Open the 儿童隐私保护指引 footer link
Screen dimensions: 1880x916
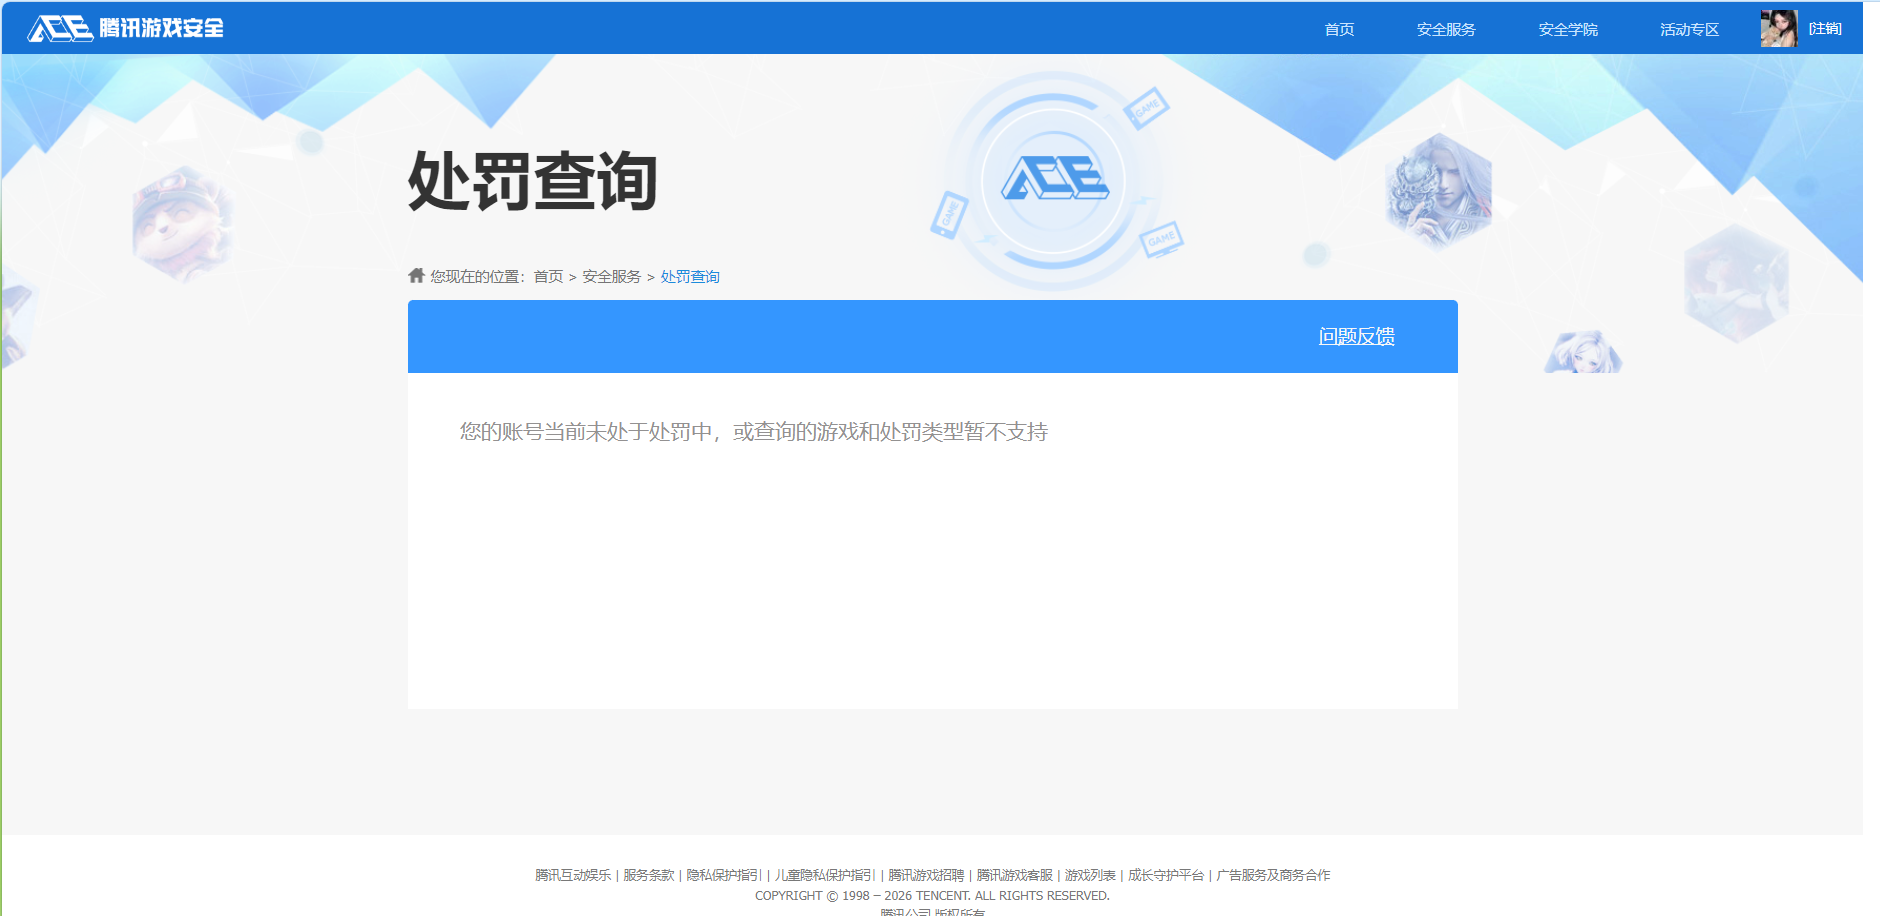pyautogui.click(x=824, y=874)
